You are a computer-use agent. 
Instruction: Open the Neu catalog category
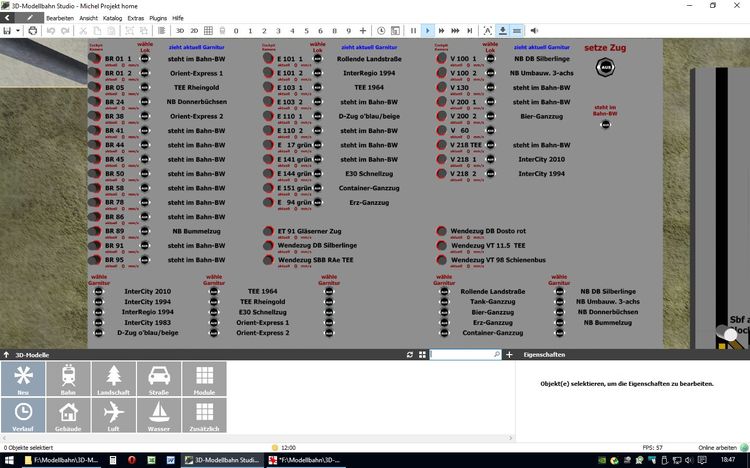pos(23,379)
